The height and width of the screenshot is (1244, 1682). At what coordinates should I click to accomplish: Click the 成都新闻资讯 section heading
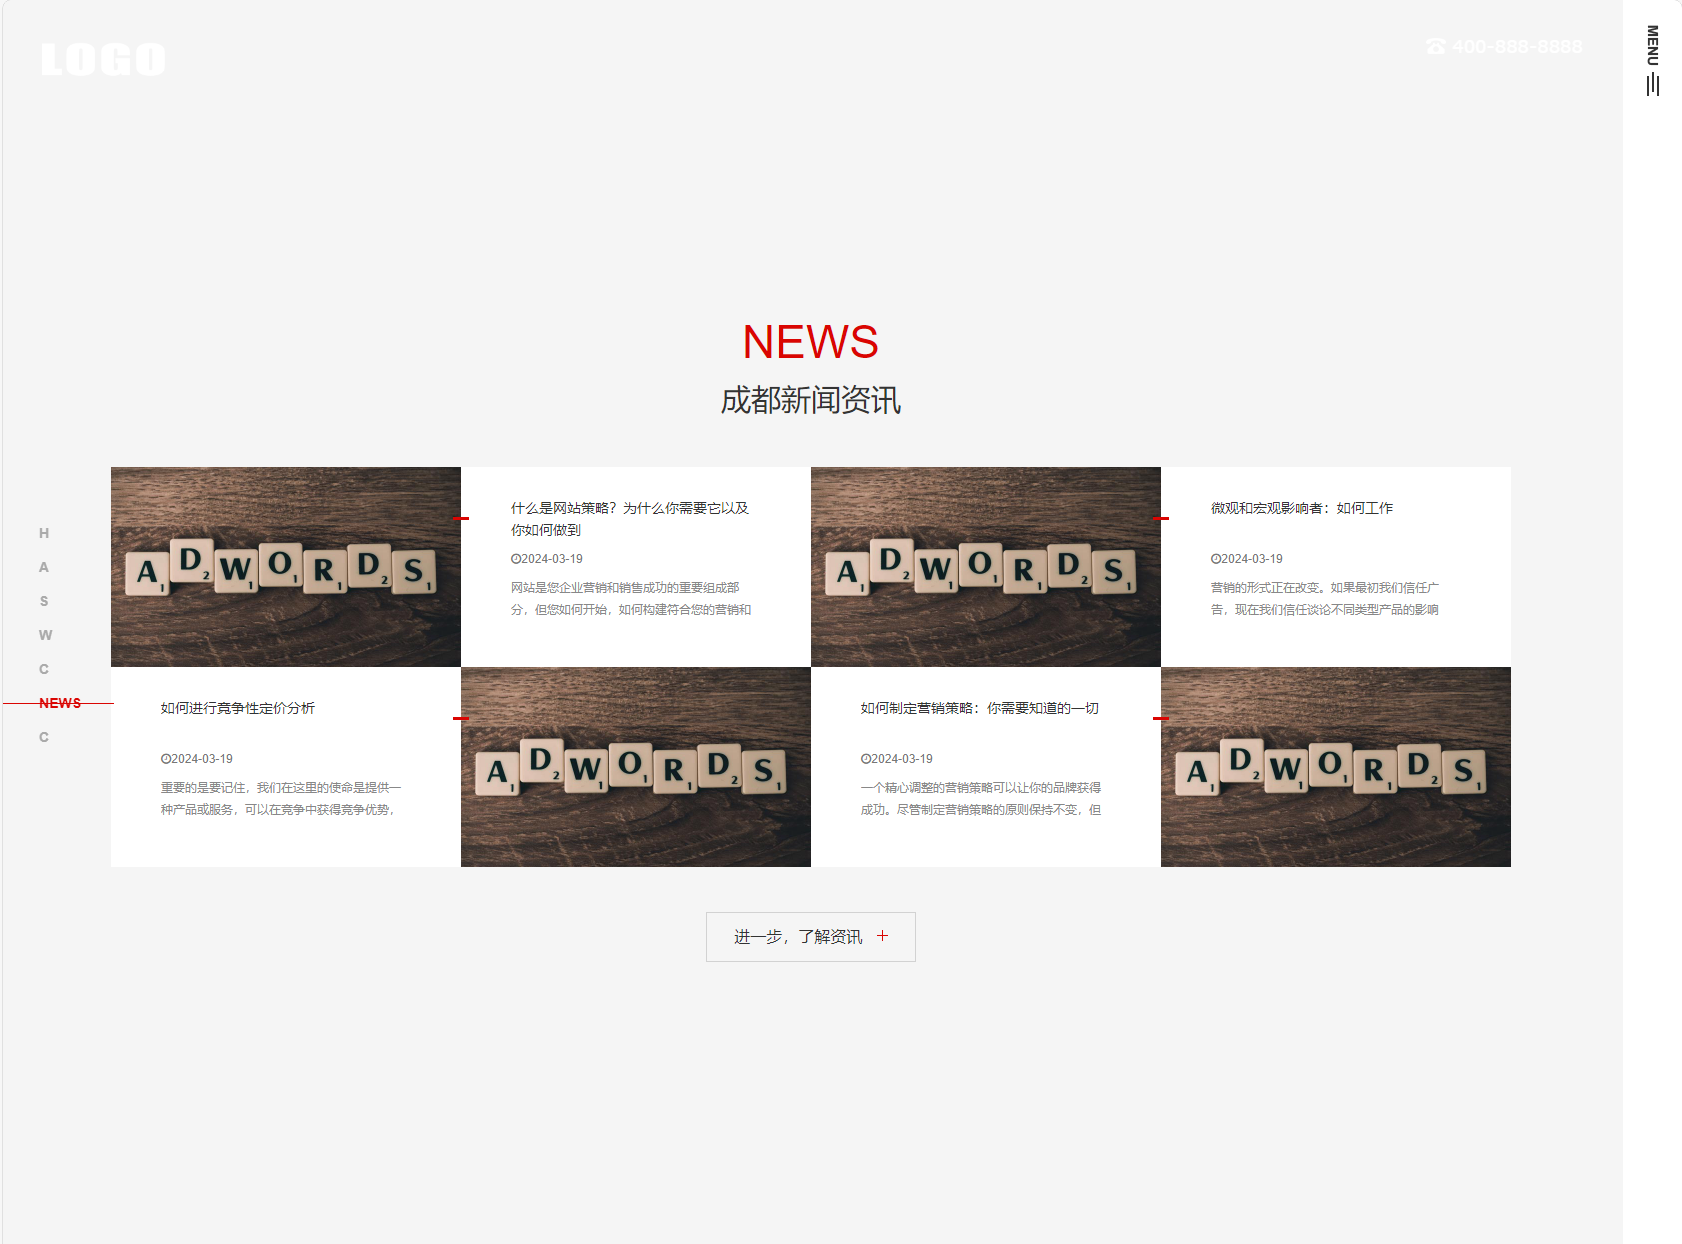pyautogui.click(x=811, y=401)
